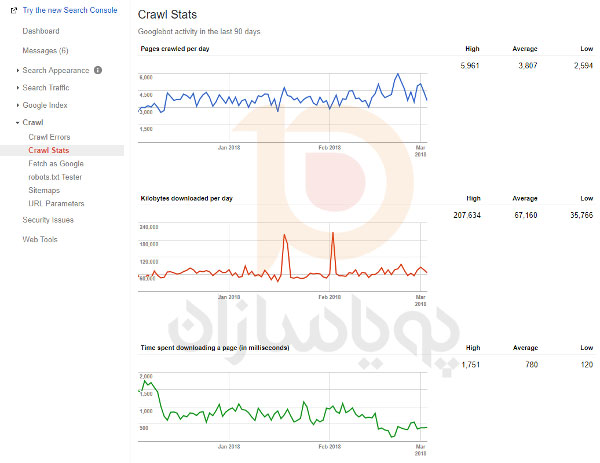Collapse the Crawl section arrow
This screenshot has width=600, height=463.
pyautogui.click(x=18, y=122)
